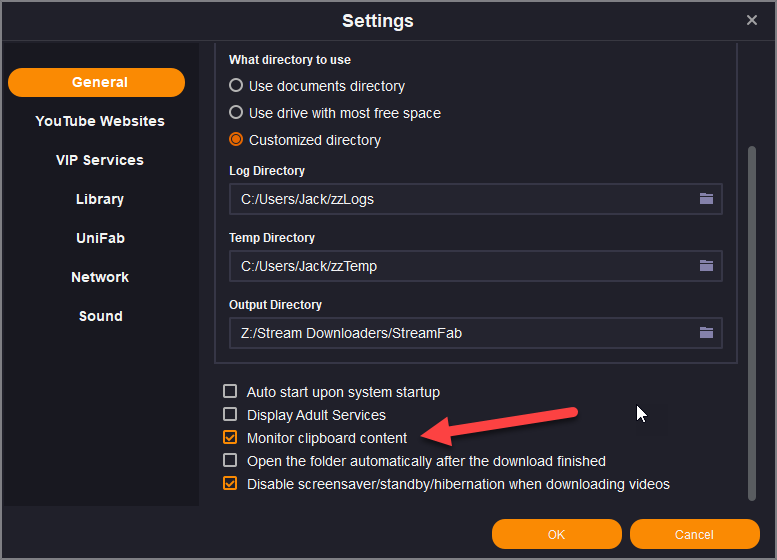Viewport: 777px width, 560px height.
Task: Tick Display Adult Services checkbox
Action: point(230,415)
